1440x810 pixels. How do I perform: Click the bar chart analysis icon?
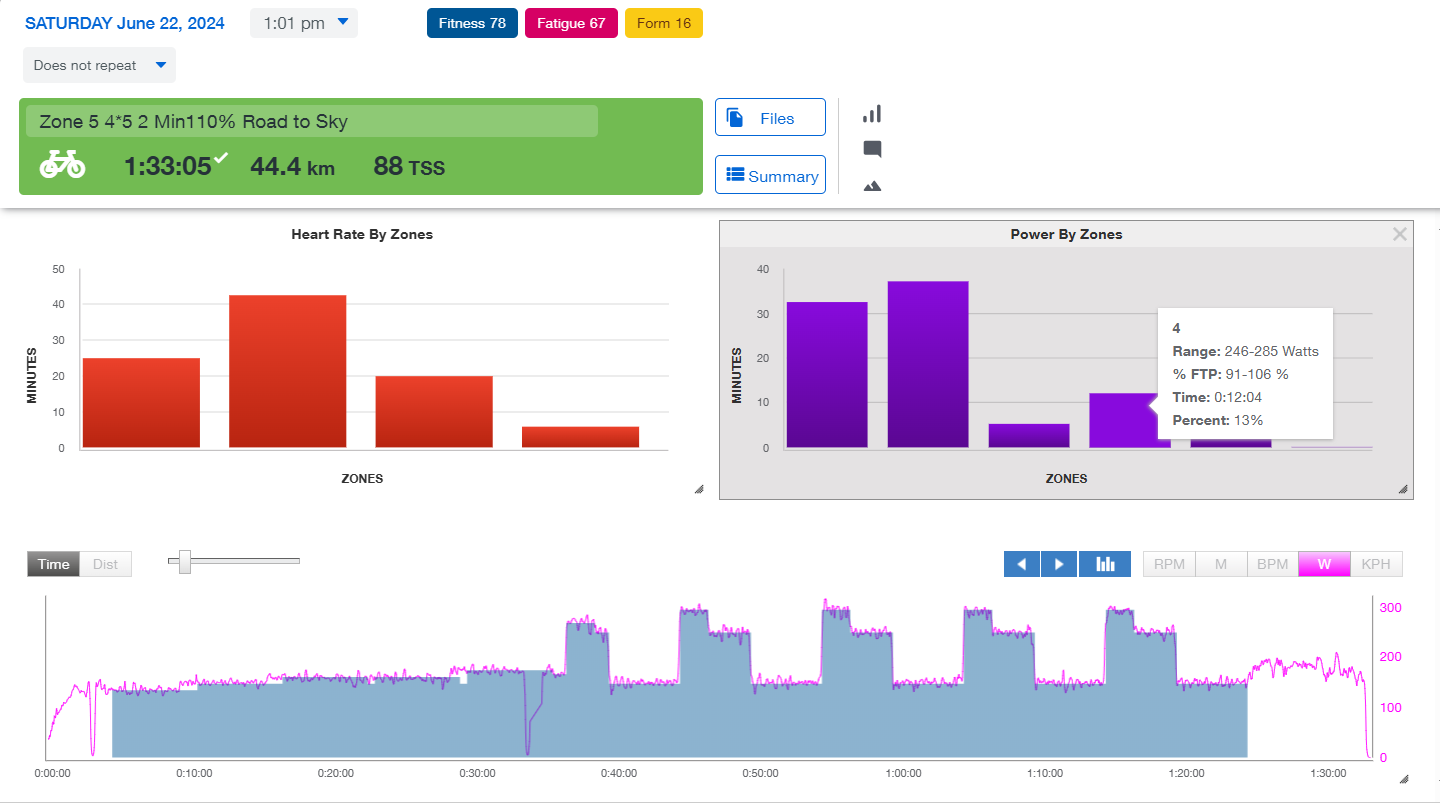[872, 114]
